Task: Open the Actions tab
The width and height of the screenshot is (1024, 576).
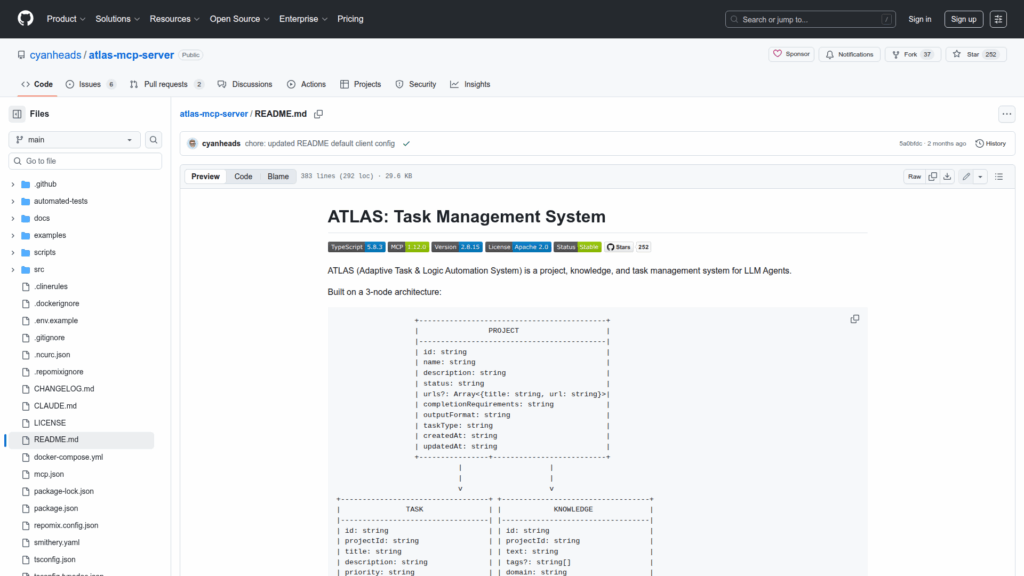Action: point(306,84)
